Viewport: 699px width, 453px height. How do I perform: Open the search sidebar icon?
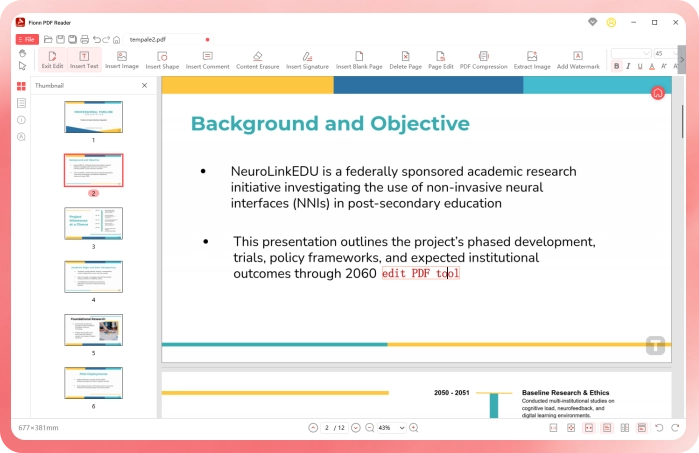click(x=21, y=137)
